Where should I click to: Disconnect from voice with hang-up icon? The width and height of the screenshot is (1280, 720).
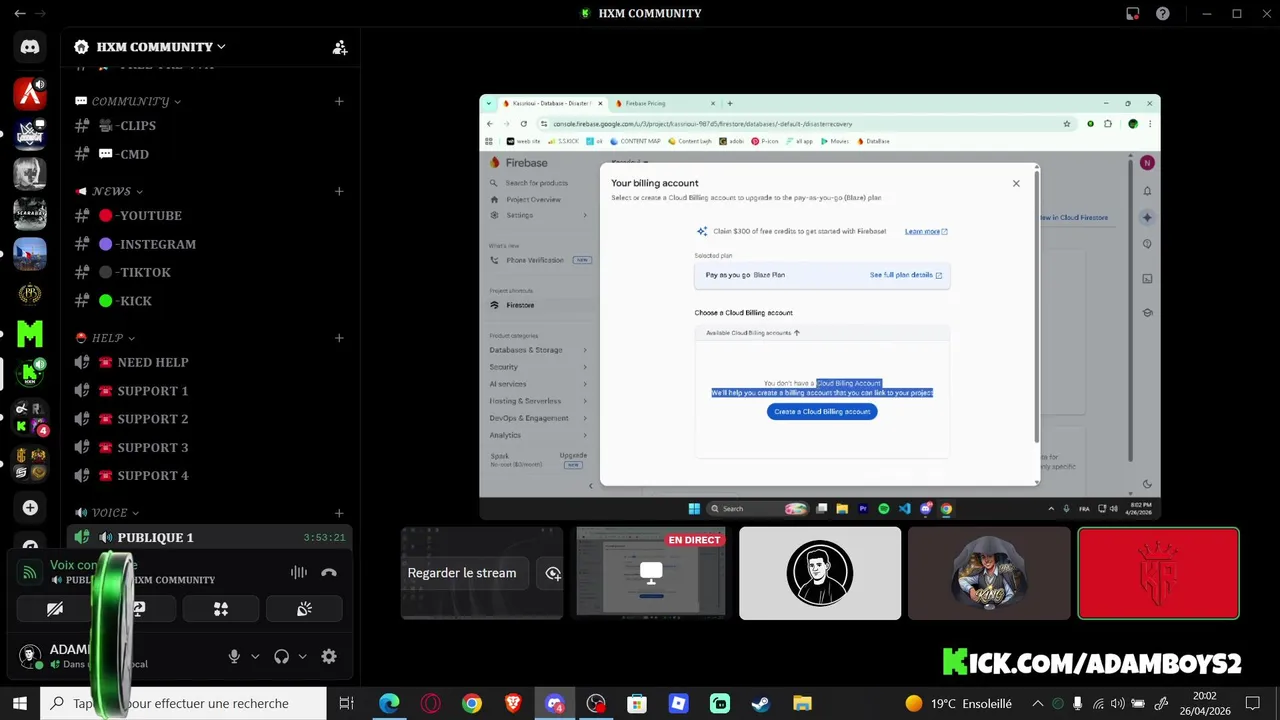(329, 573)
